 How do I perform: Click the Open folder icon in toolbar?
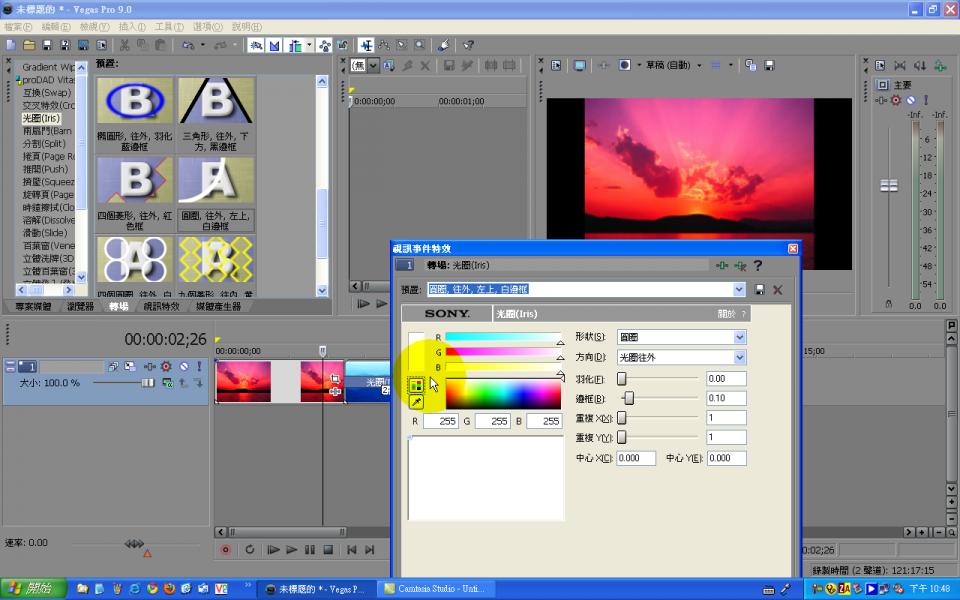tap(29, 45)
